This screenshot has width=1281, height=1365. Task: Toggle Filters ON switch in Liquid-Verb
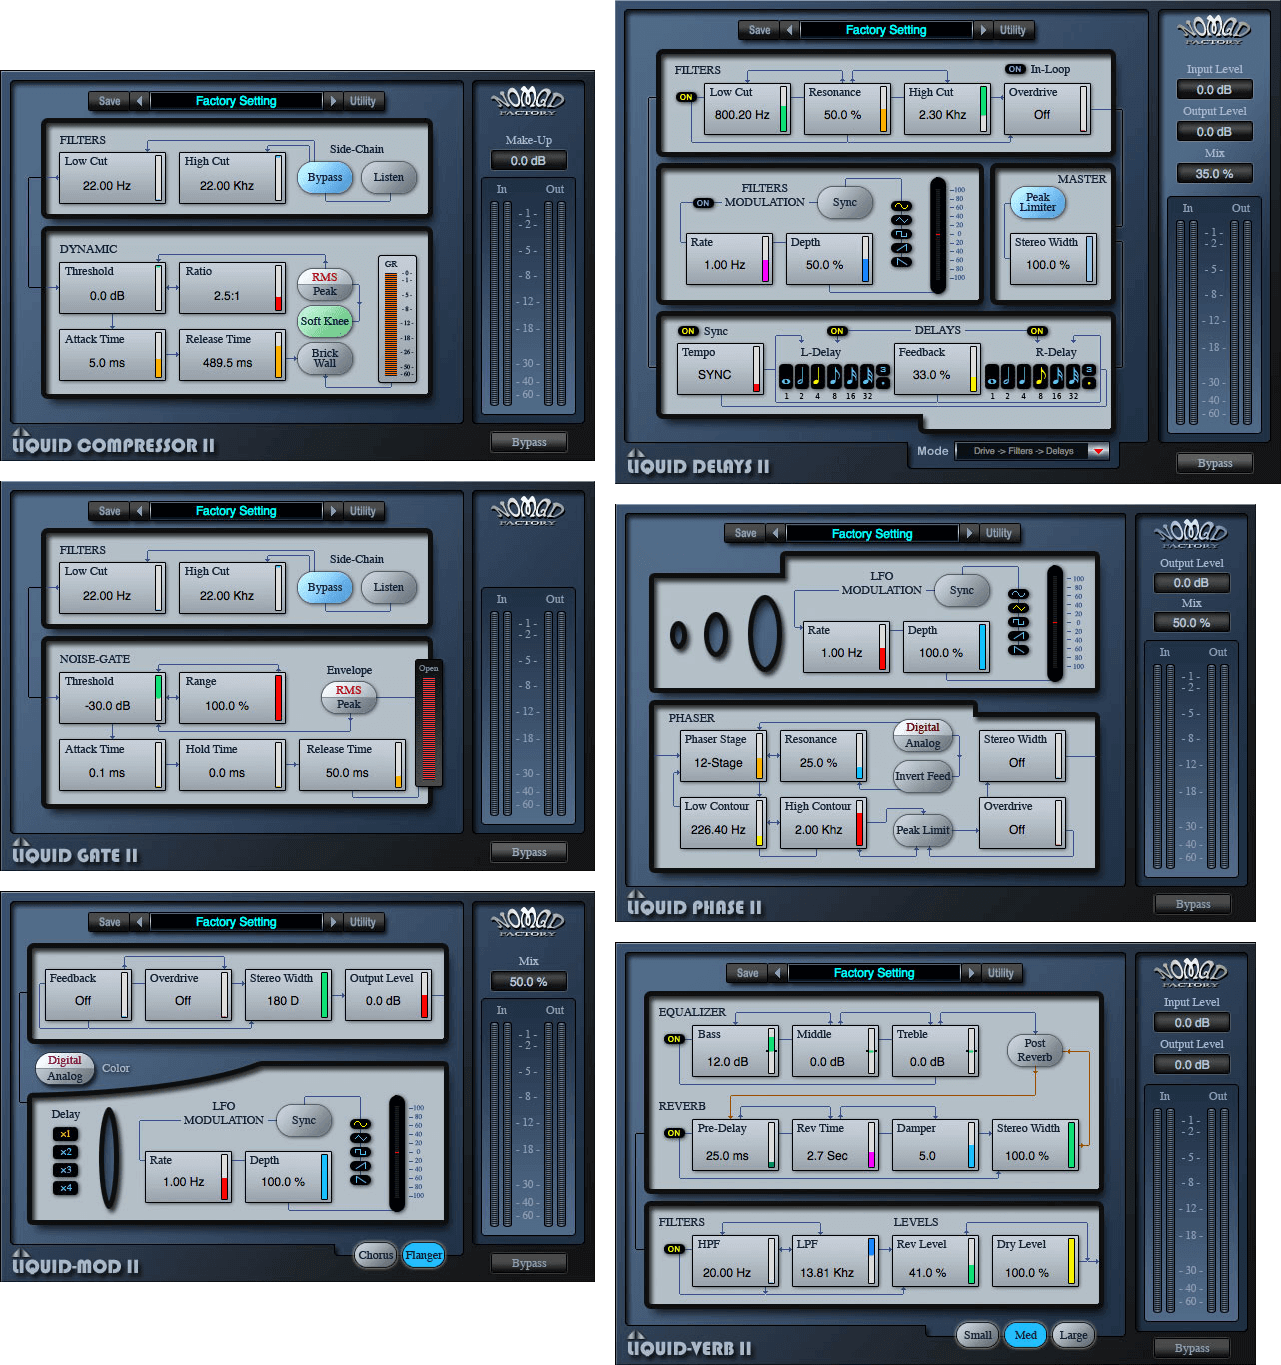[x=674, y=1249]
